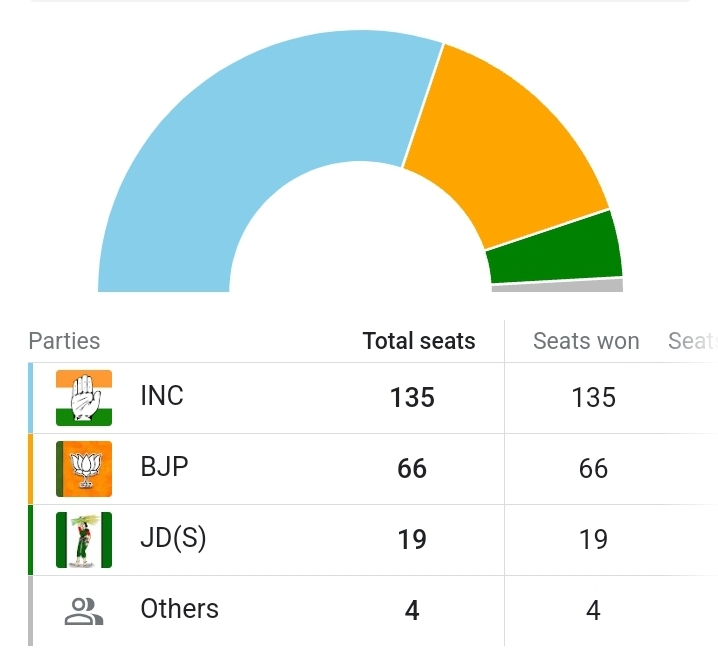Click JD(S) seats won value 19
This screenshot has width=718, height=664.
[593, 540]
